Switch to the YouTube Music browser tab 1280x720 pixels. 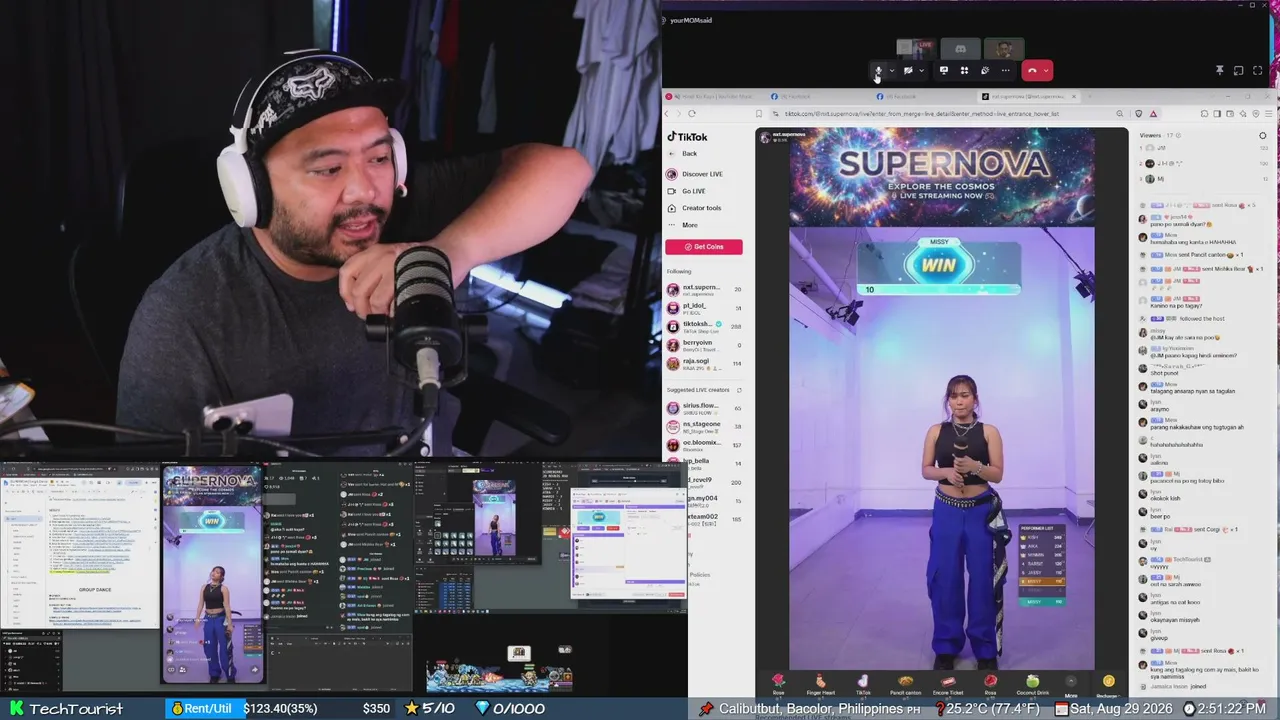716,96
